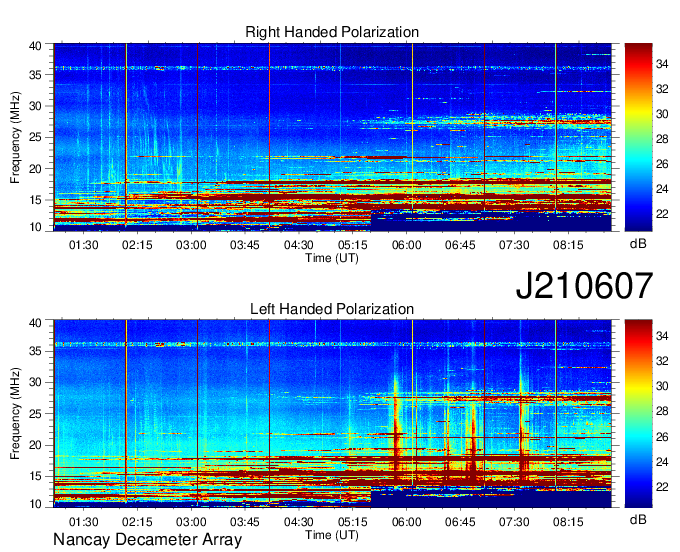Click 26 dB tick on left-handed colorbar
Viewport: 680px width, 552px height.
(x=662, y=437)
